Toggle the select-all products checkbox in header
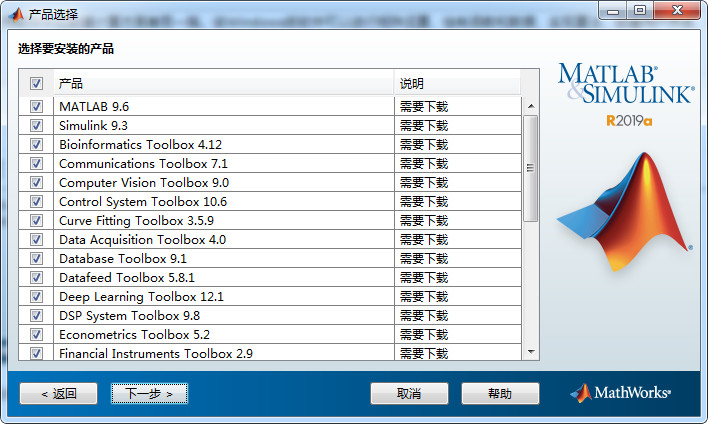Screen dimensions: 708x424 pos(36,84)
